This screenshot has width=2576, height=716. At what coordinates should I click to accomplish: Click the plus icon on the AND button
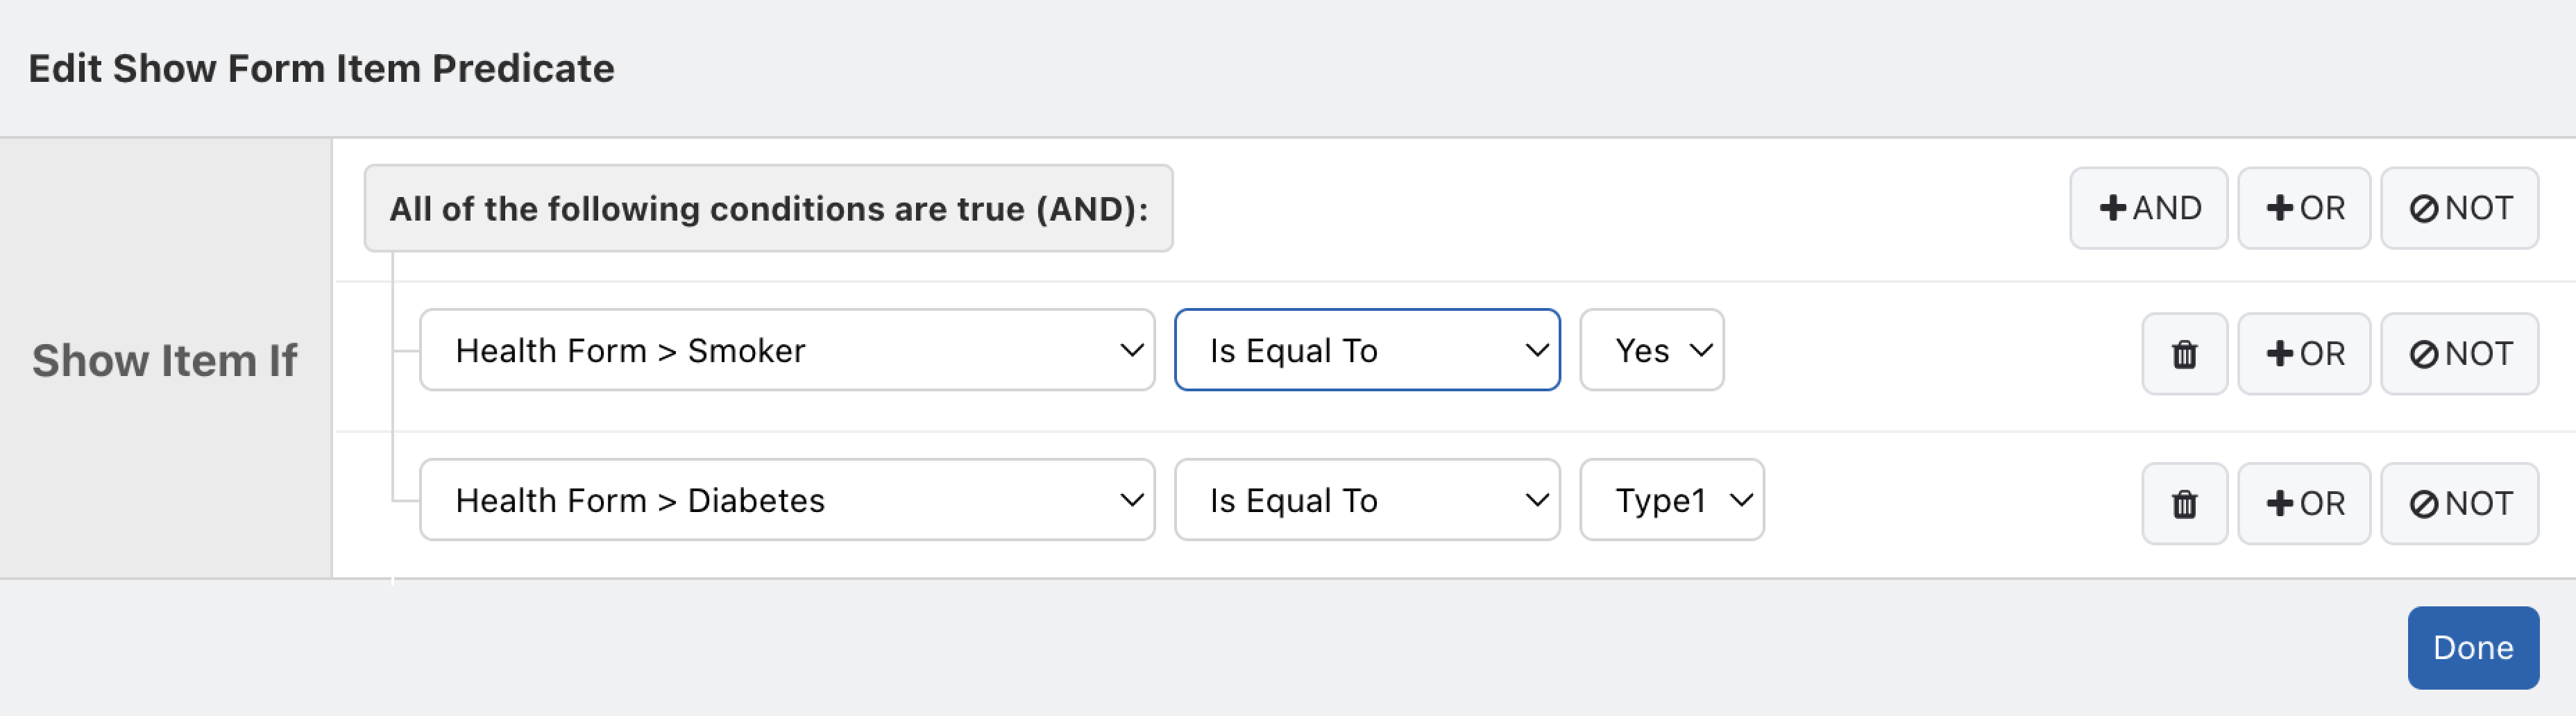click(x=2113, y=208)
